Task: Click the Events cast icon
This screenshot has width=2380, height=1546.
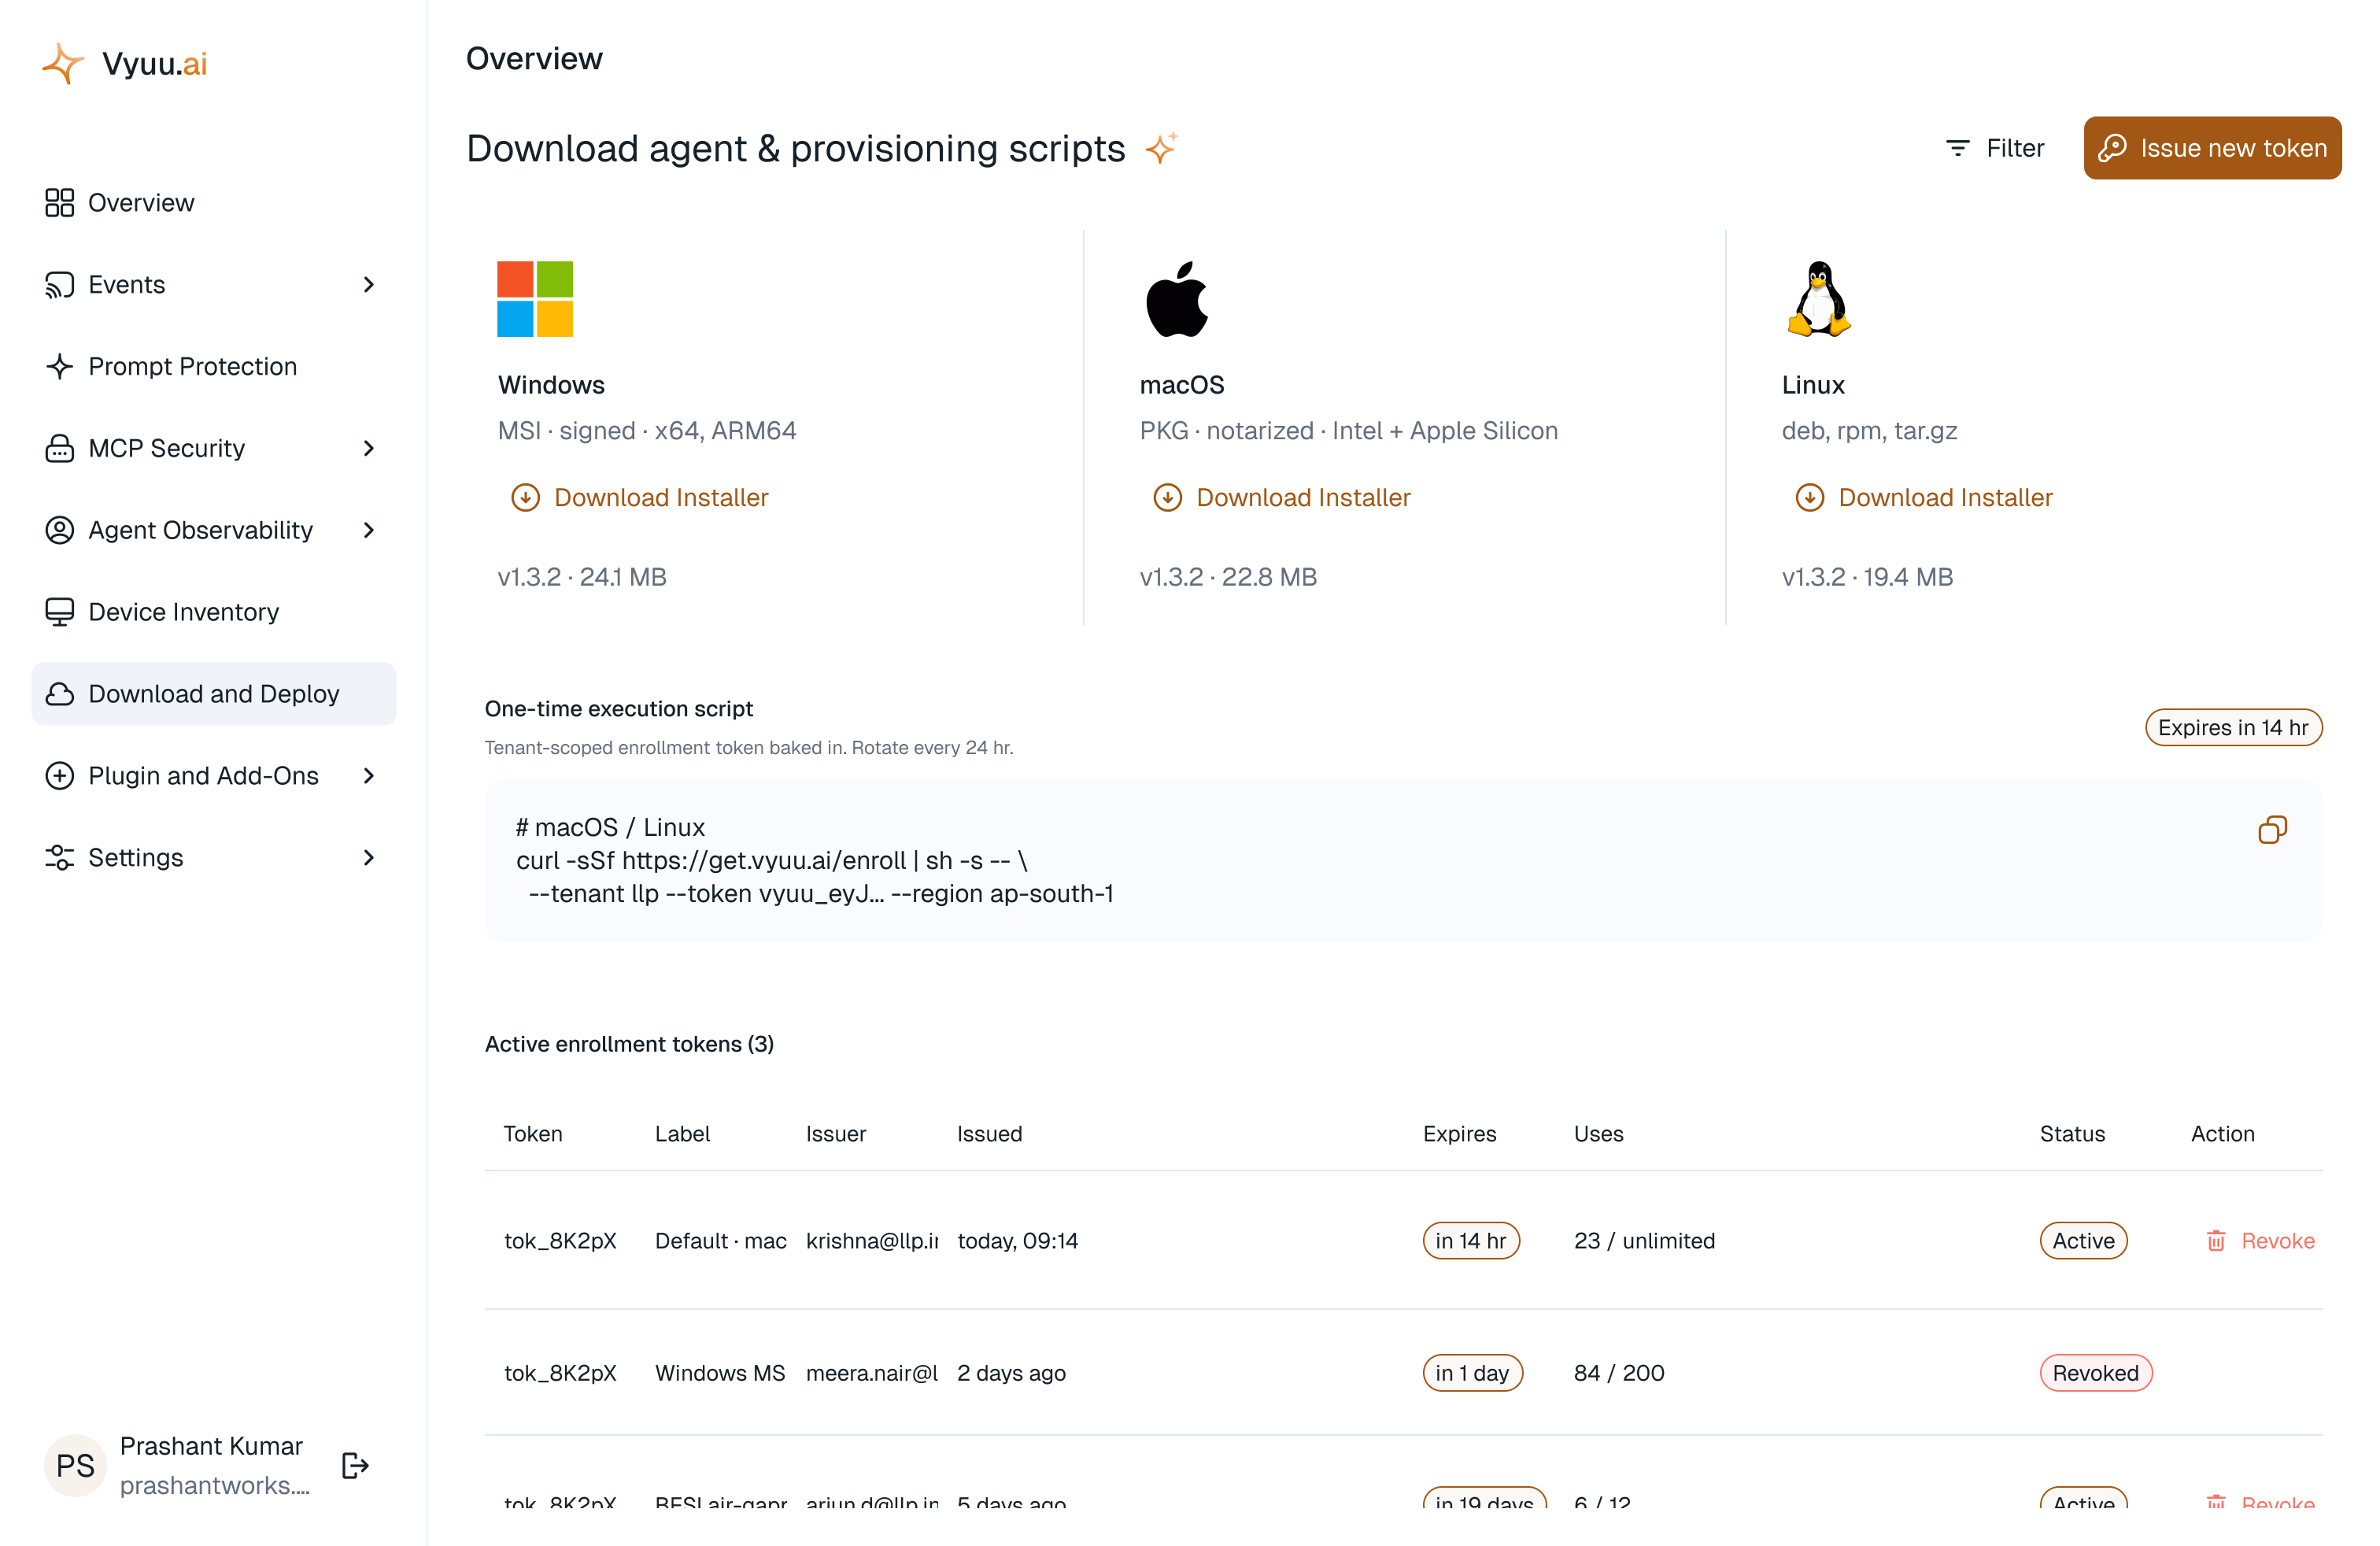Action: (x=60, y=284)
